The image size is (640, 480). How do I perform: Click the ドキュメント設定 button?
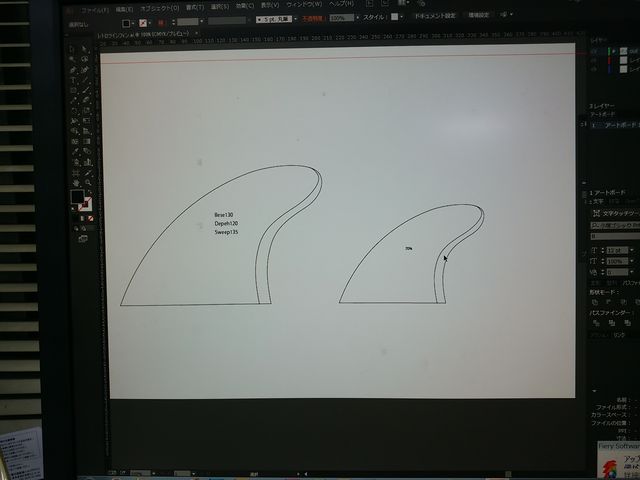[x=435, y=16]
